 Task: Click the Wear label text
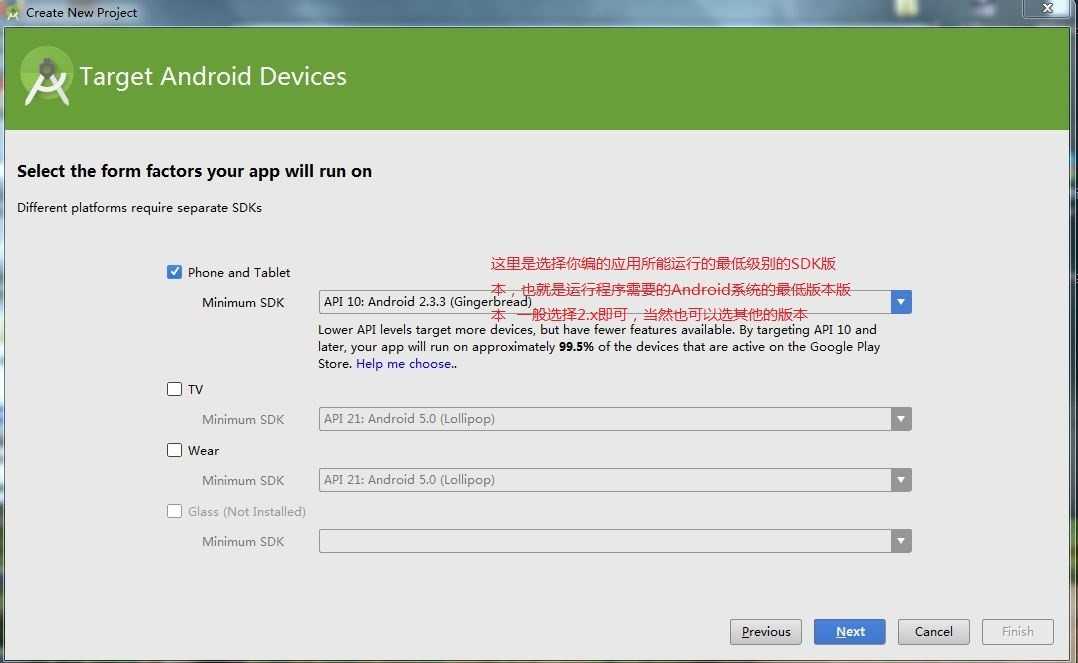pos(204,450)
